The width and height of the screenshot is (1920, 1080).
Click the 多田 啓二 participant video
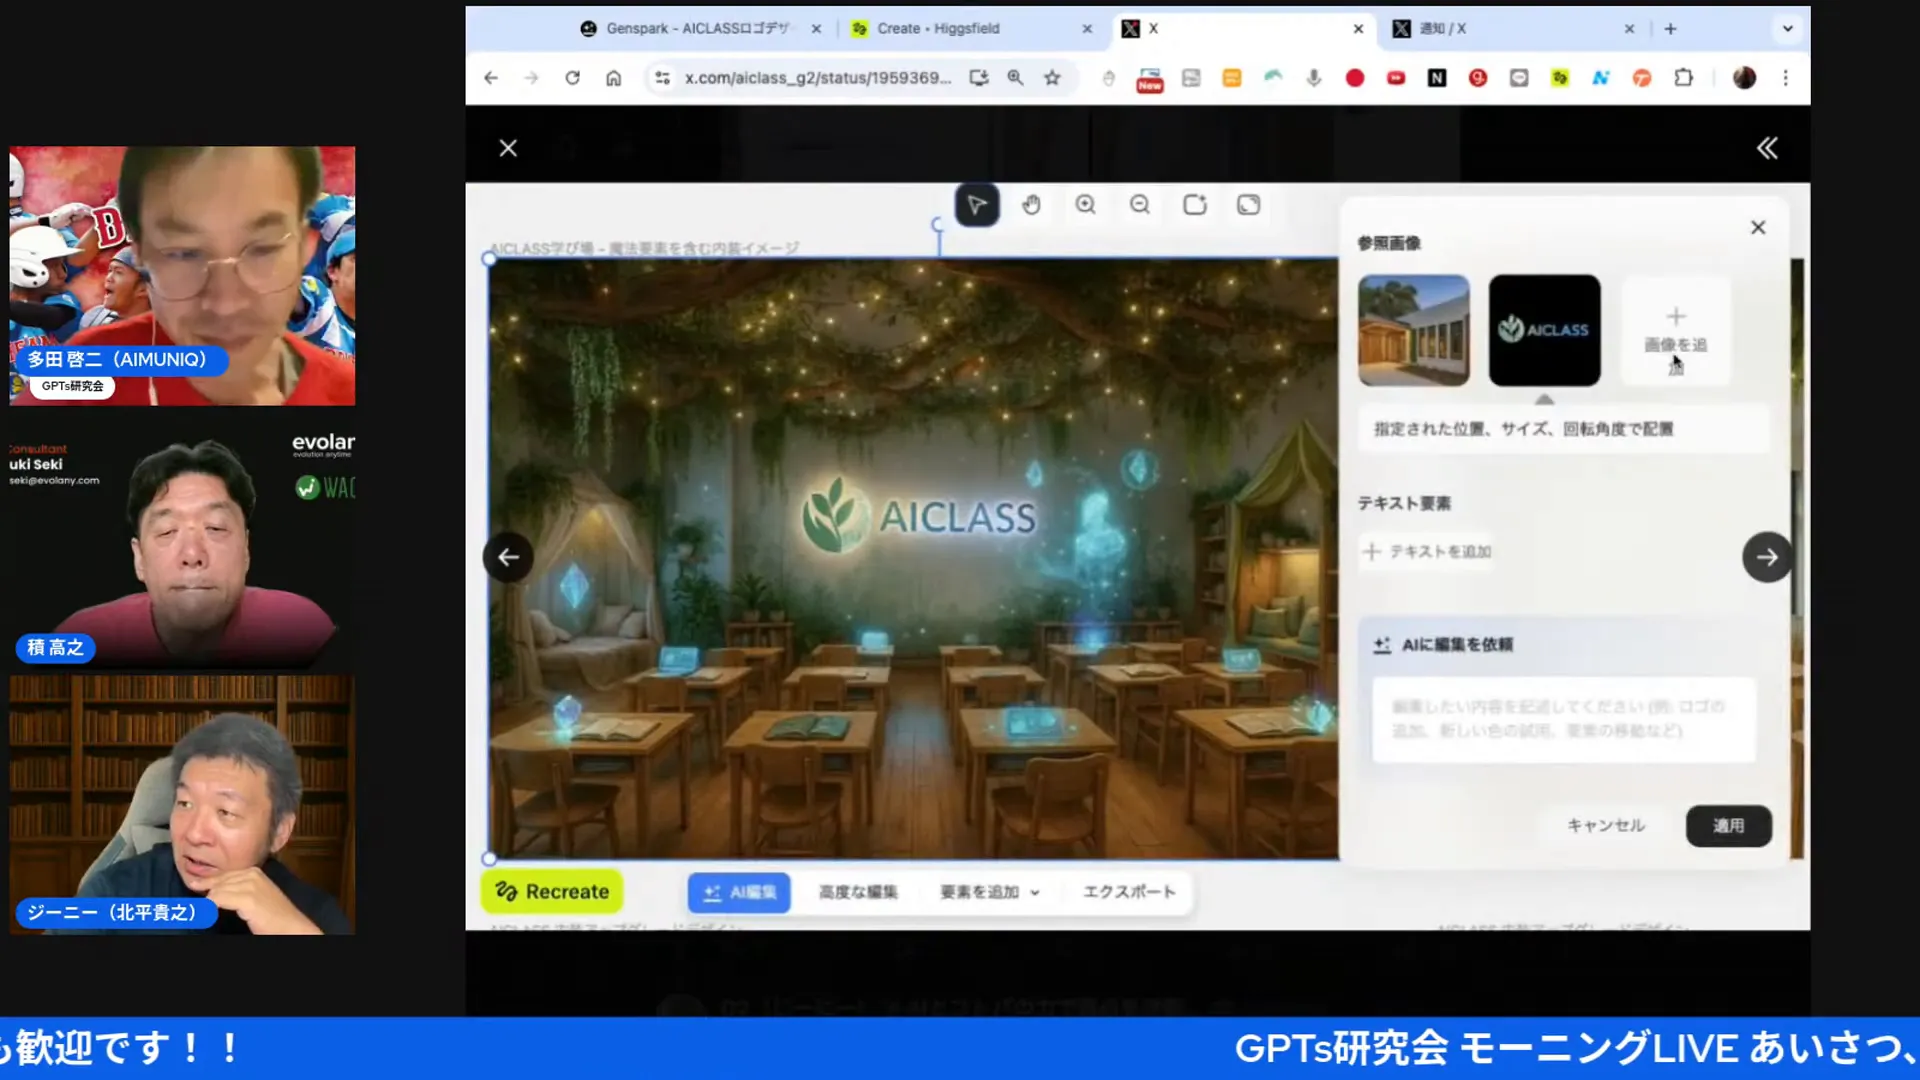182,276
